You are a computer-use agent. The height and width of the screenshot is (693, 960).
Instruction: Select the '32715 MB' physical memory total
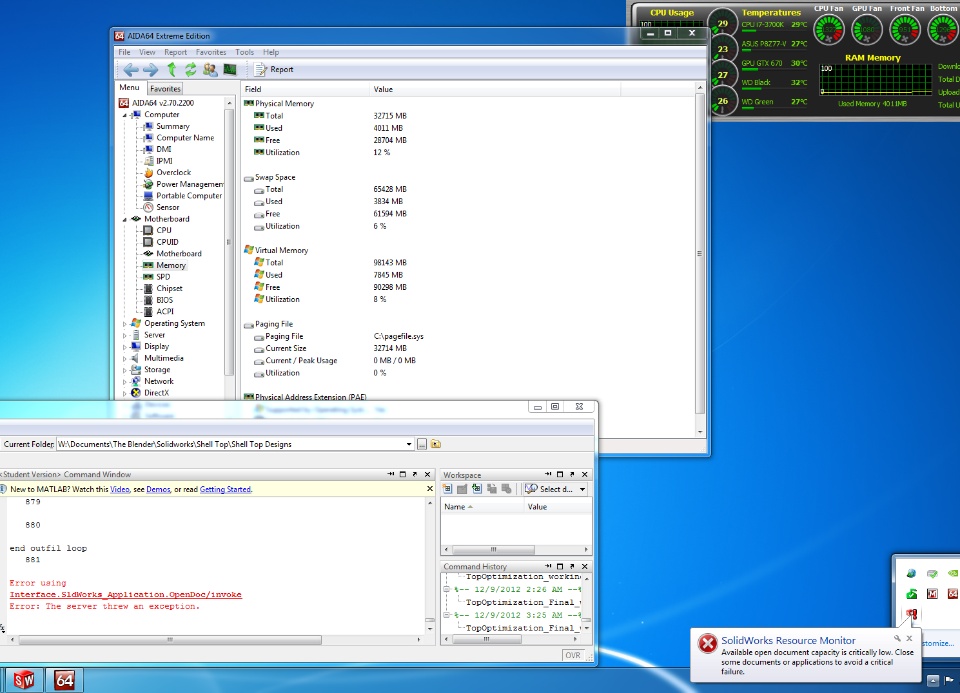point(390,116)
